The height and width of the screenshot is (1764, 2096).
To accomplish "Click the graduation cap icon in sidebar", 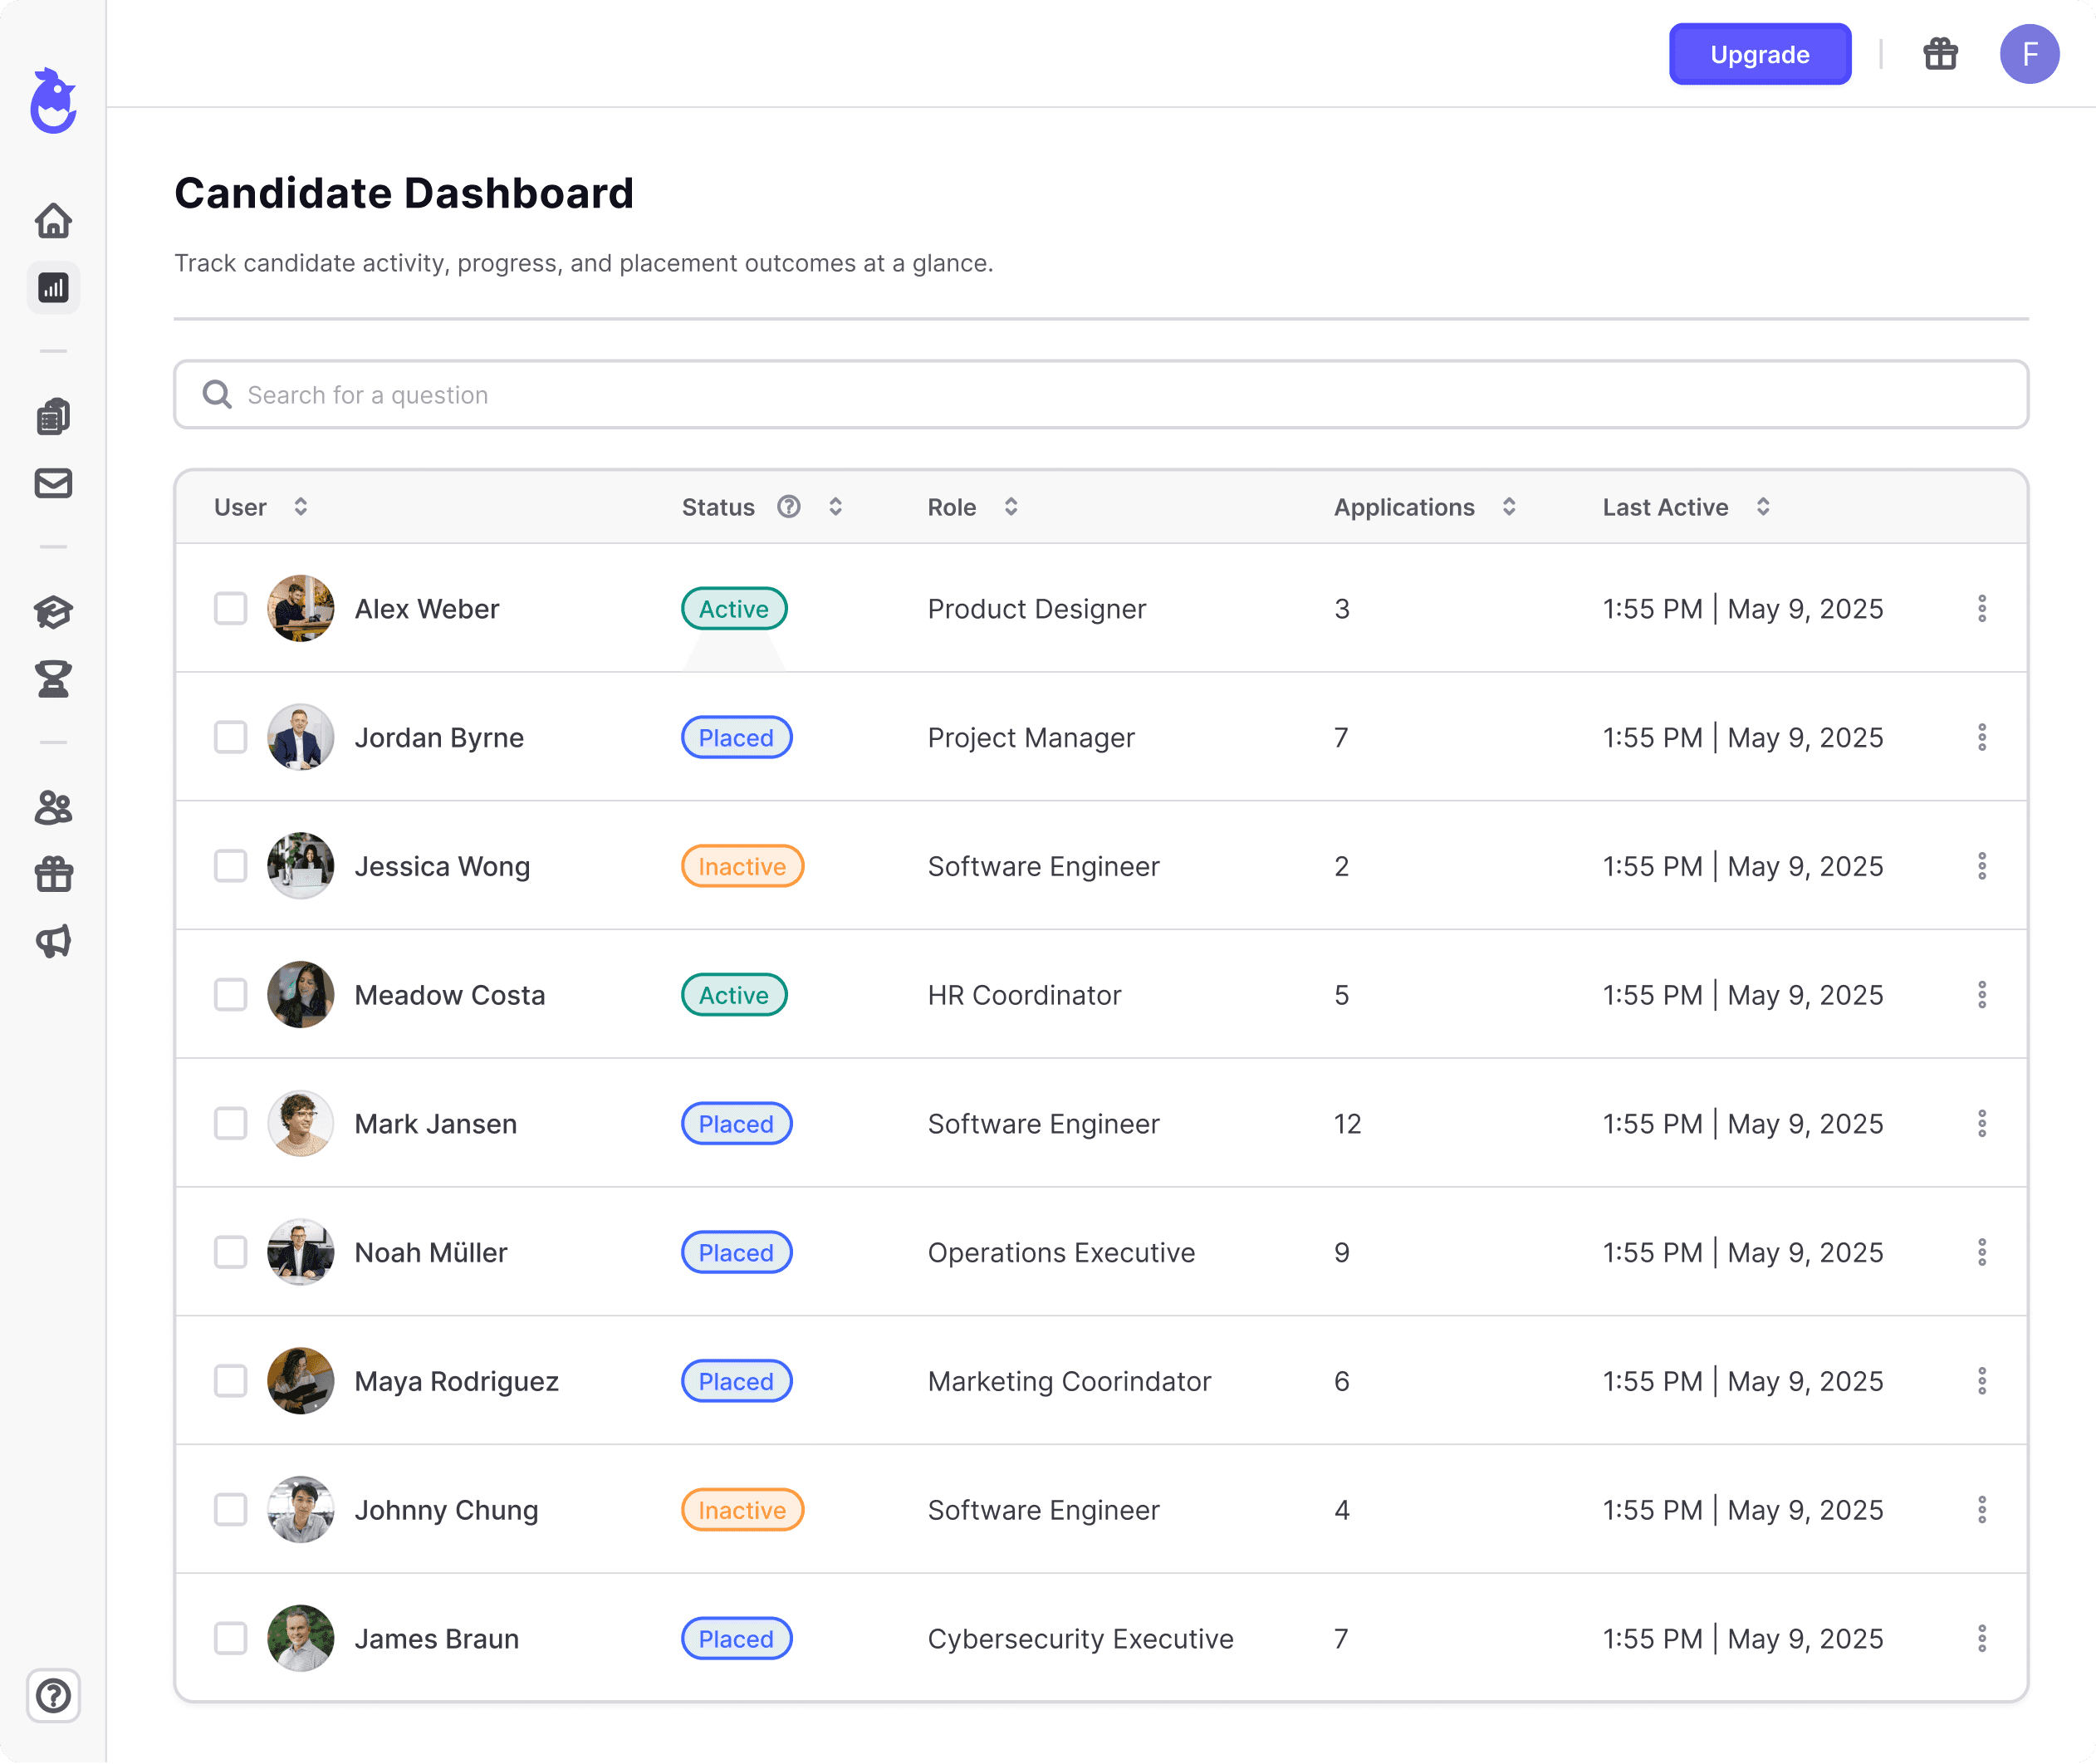I will coord(53,612).
